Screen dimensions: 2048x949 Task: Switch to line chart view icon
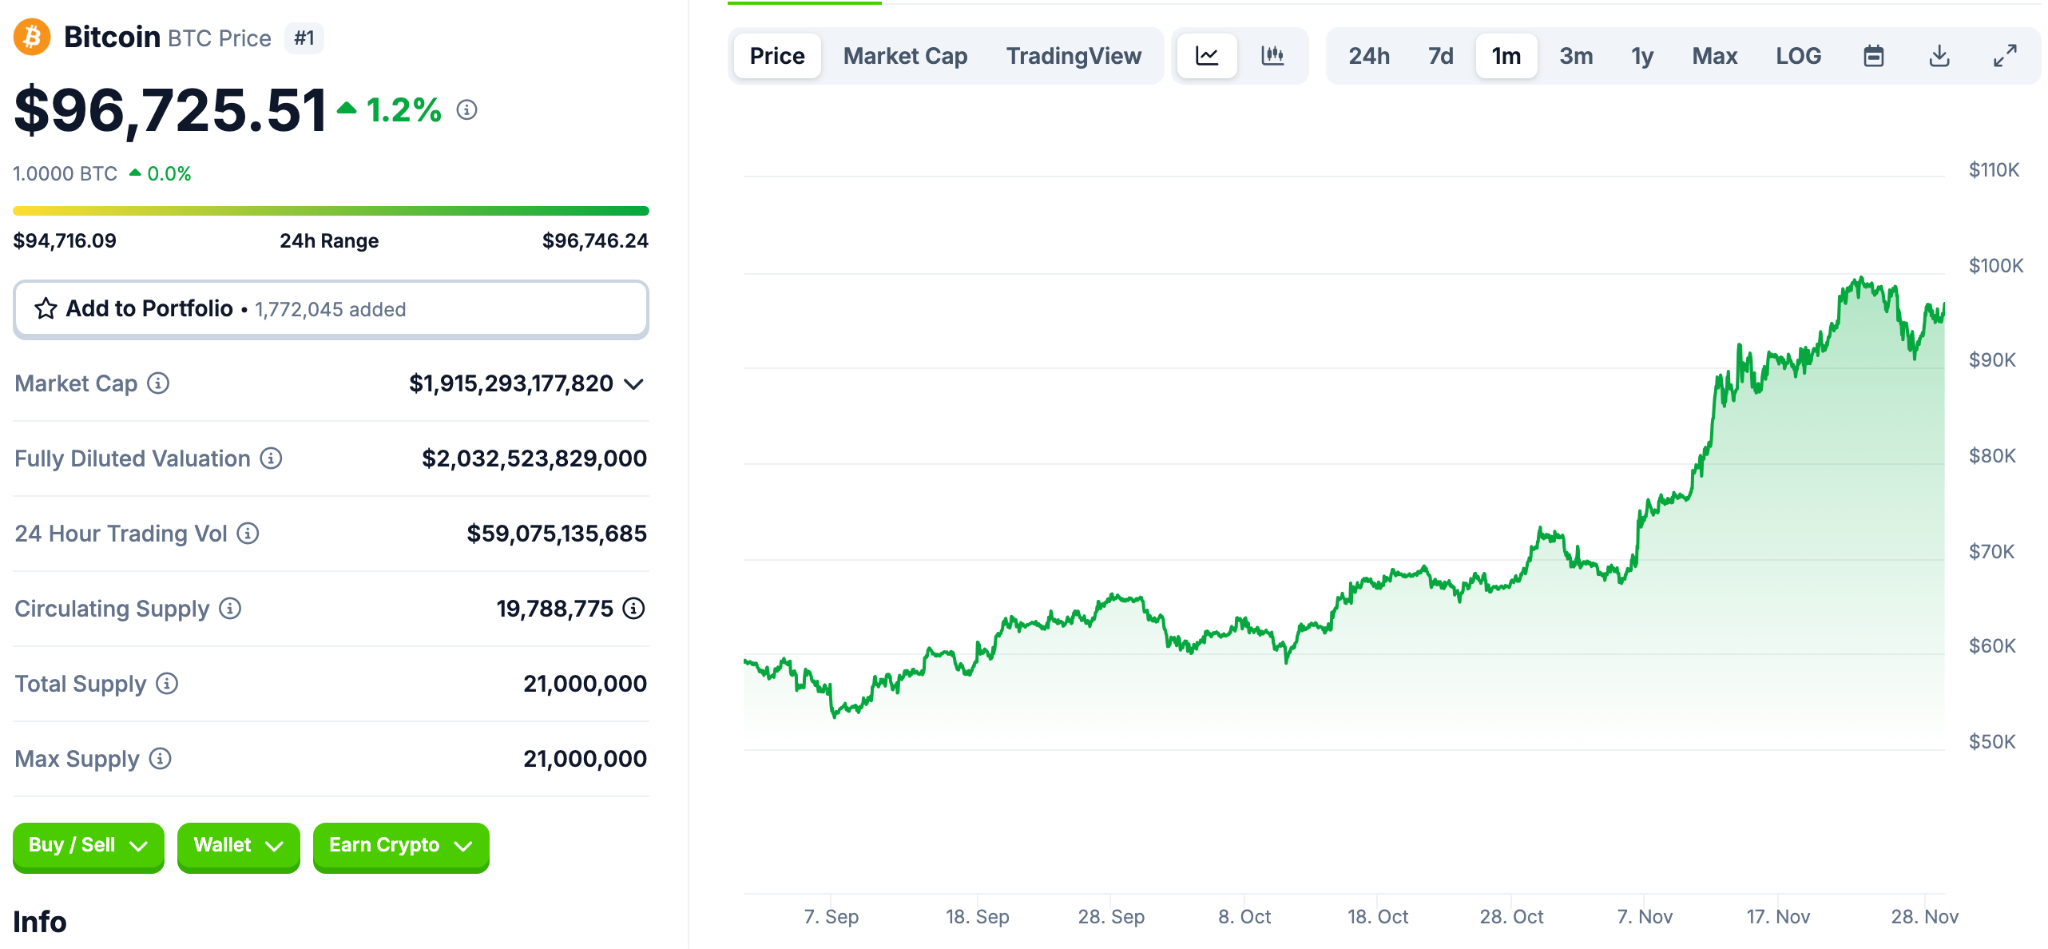click(x=1207, y=56)
